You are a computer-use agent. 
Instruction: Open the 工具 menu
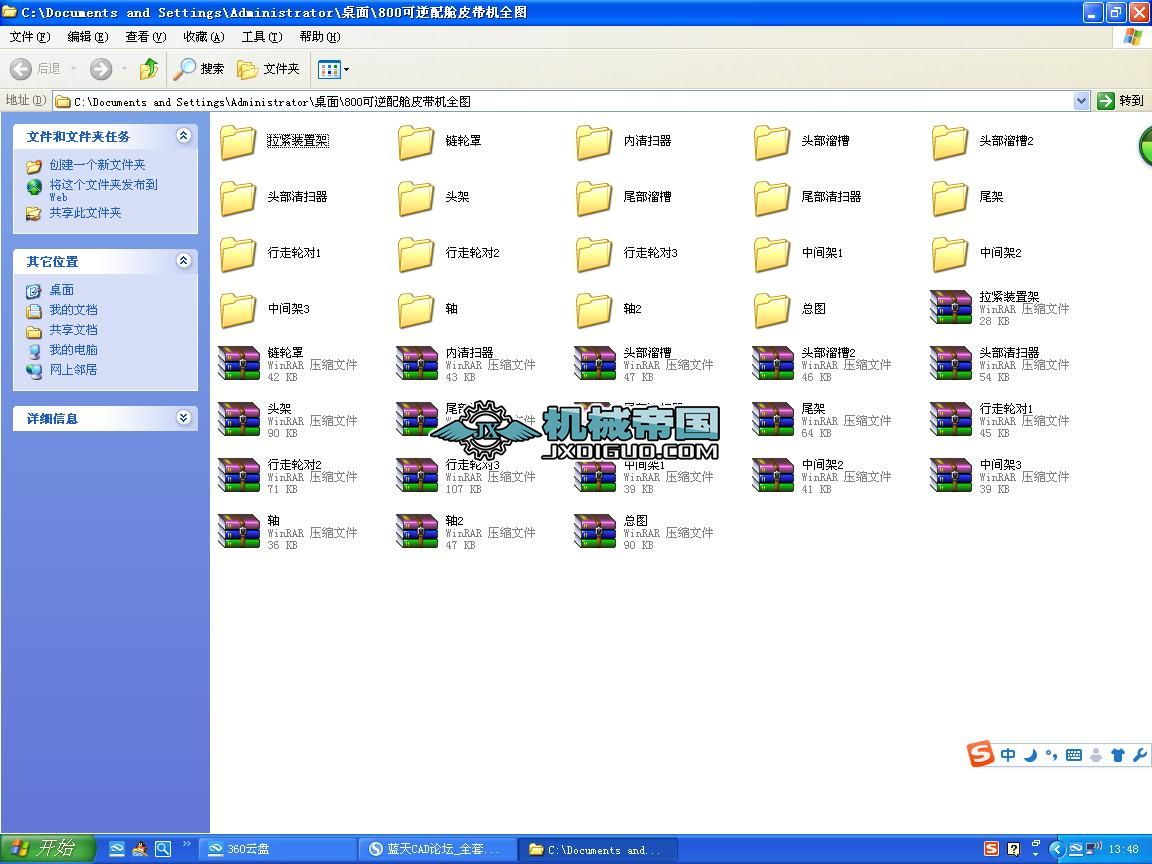click(x=262, y=37)
